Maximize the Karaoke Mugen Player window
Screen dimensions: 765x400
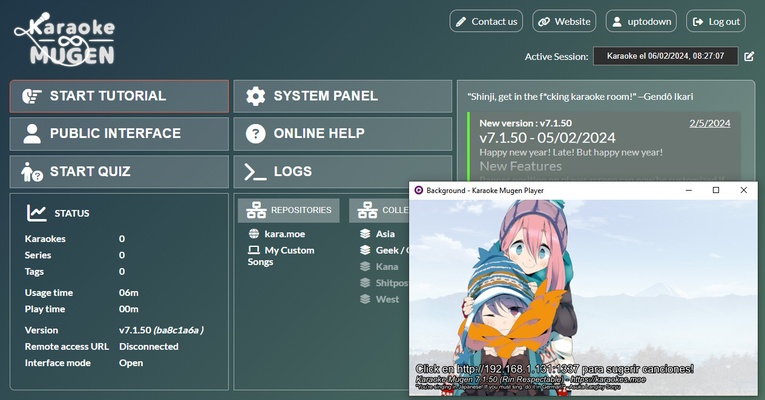[x=716, y=190]
